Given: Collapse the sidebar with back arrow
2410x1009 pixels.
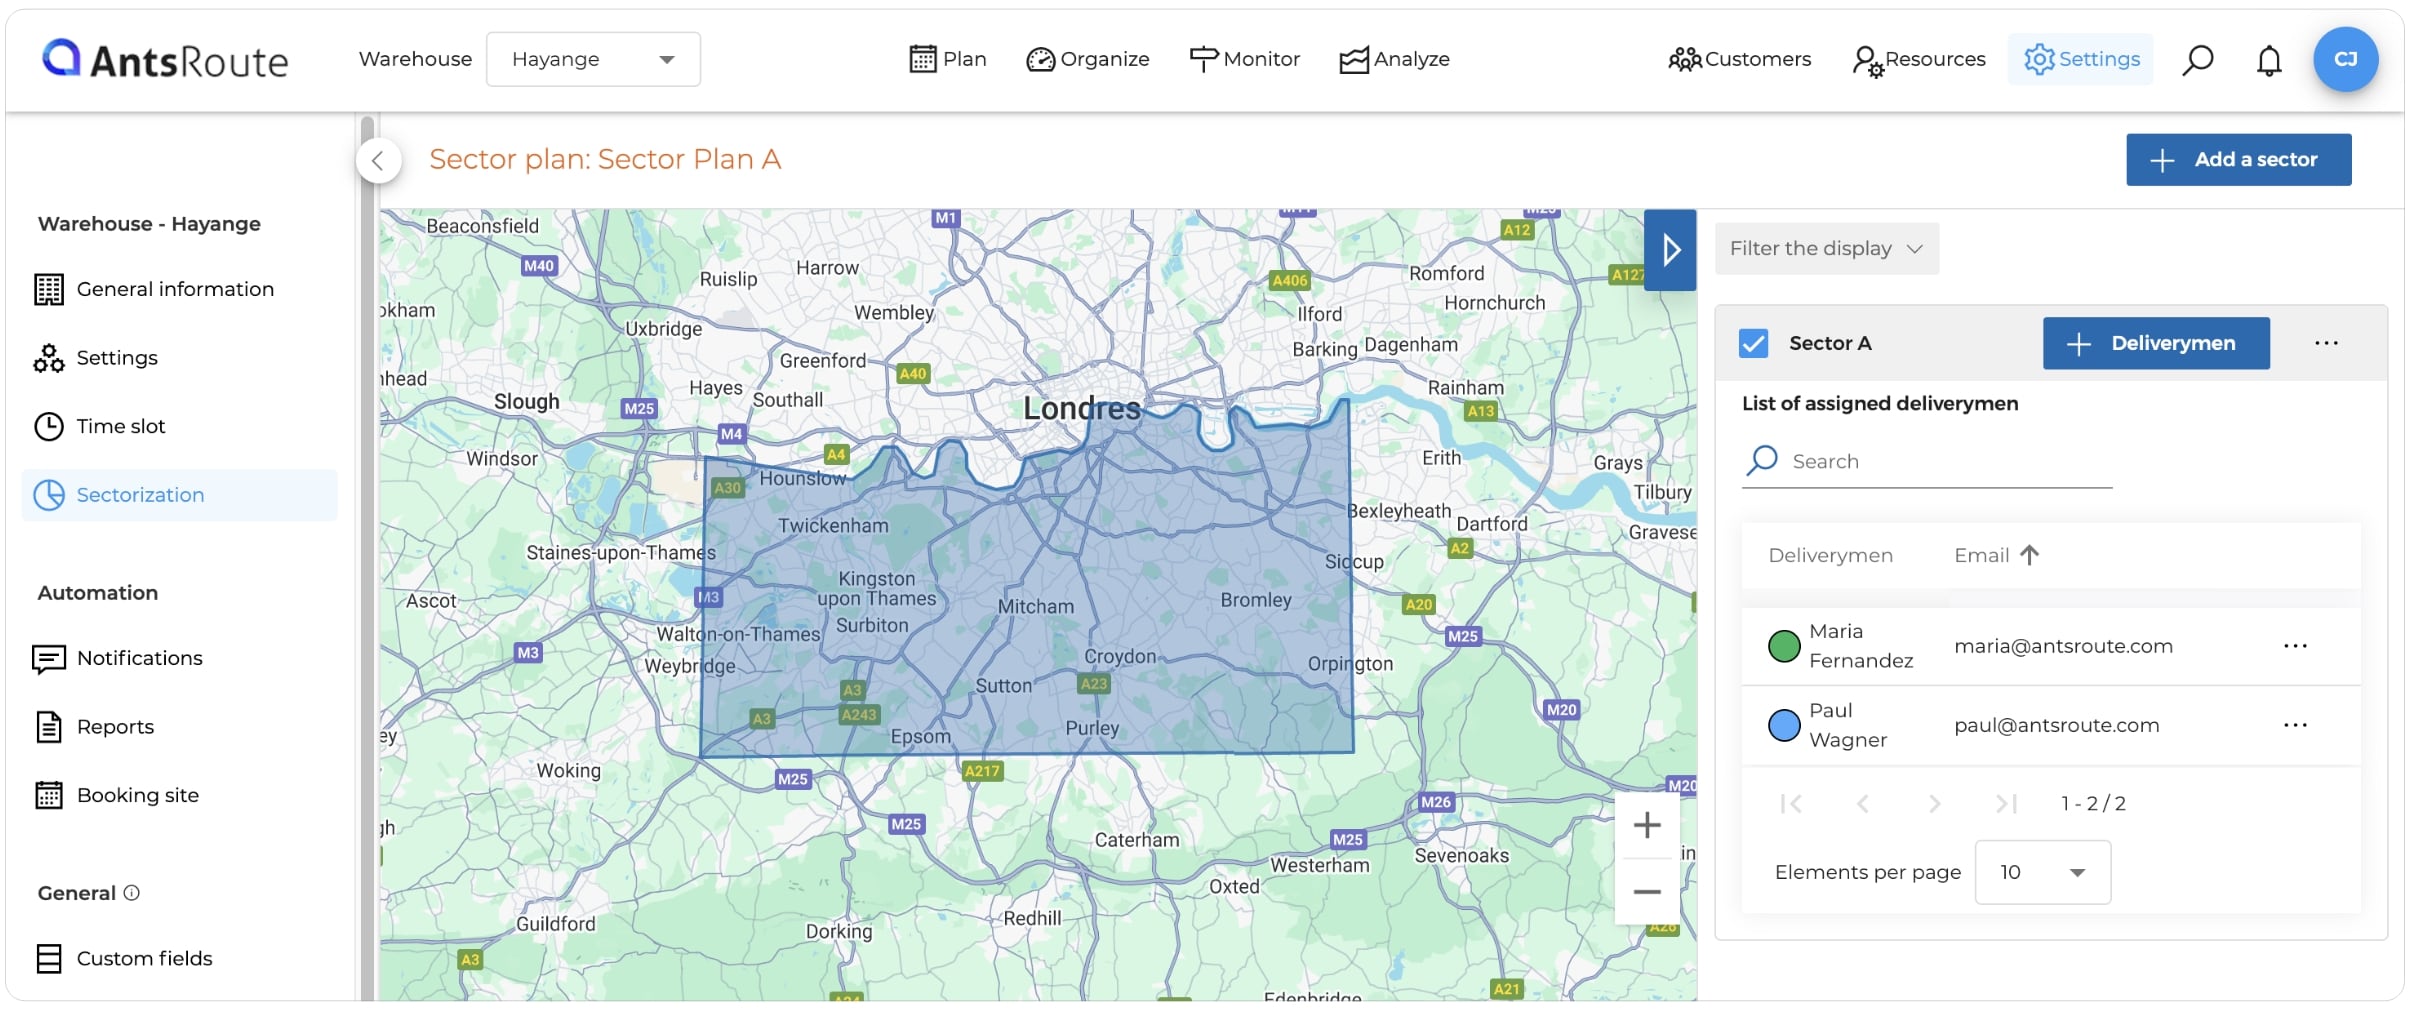Looking at the screenshot, I should click(378, 160).
